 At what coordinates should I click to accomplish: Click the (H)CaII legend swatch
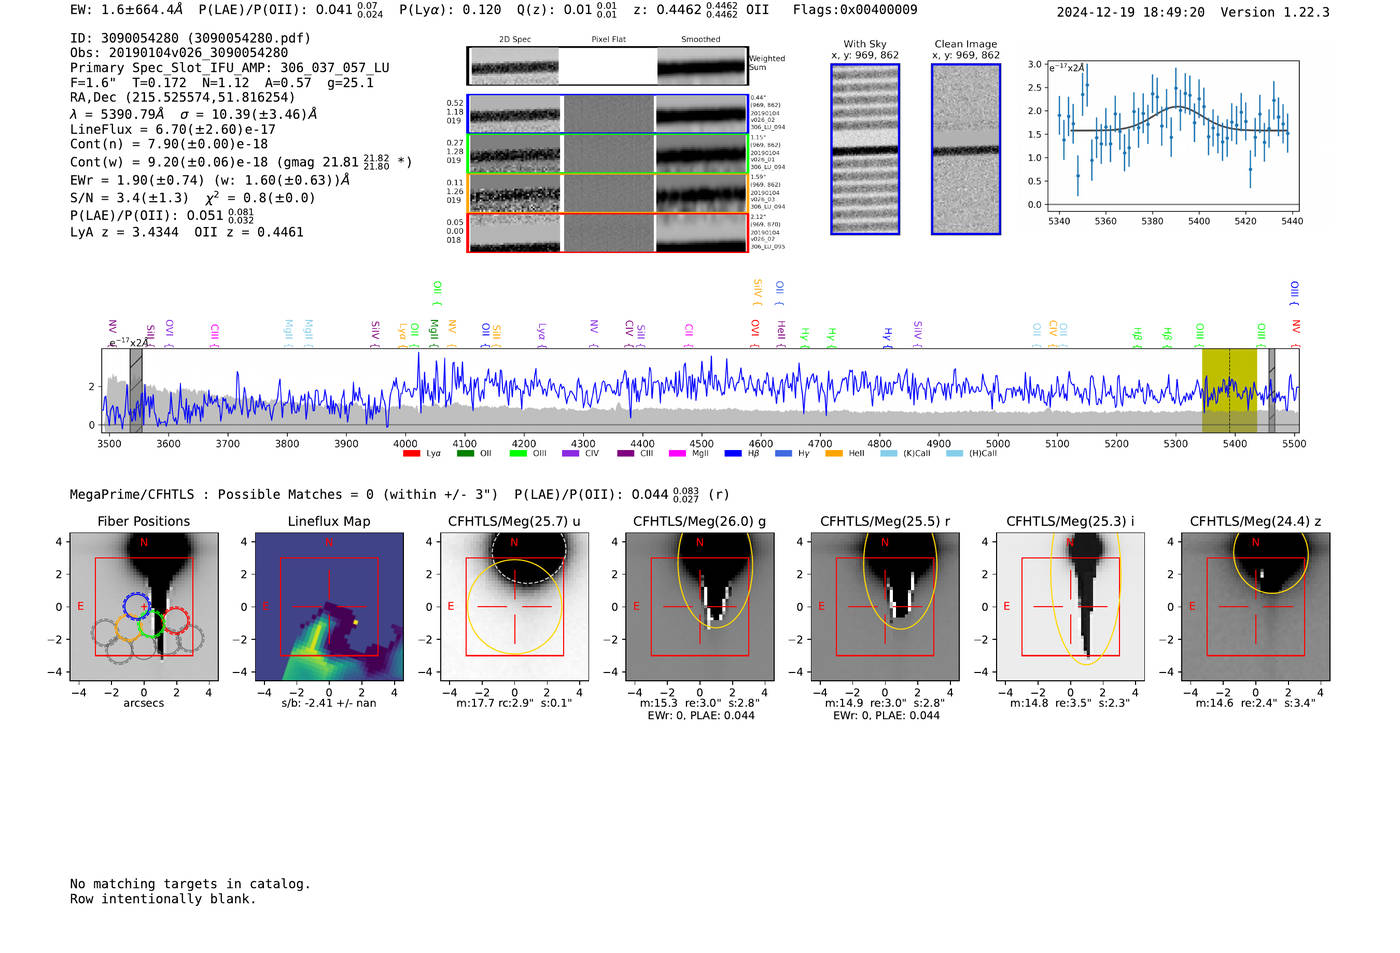click(x=954, y=454)
